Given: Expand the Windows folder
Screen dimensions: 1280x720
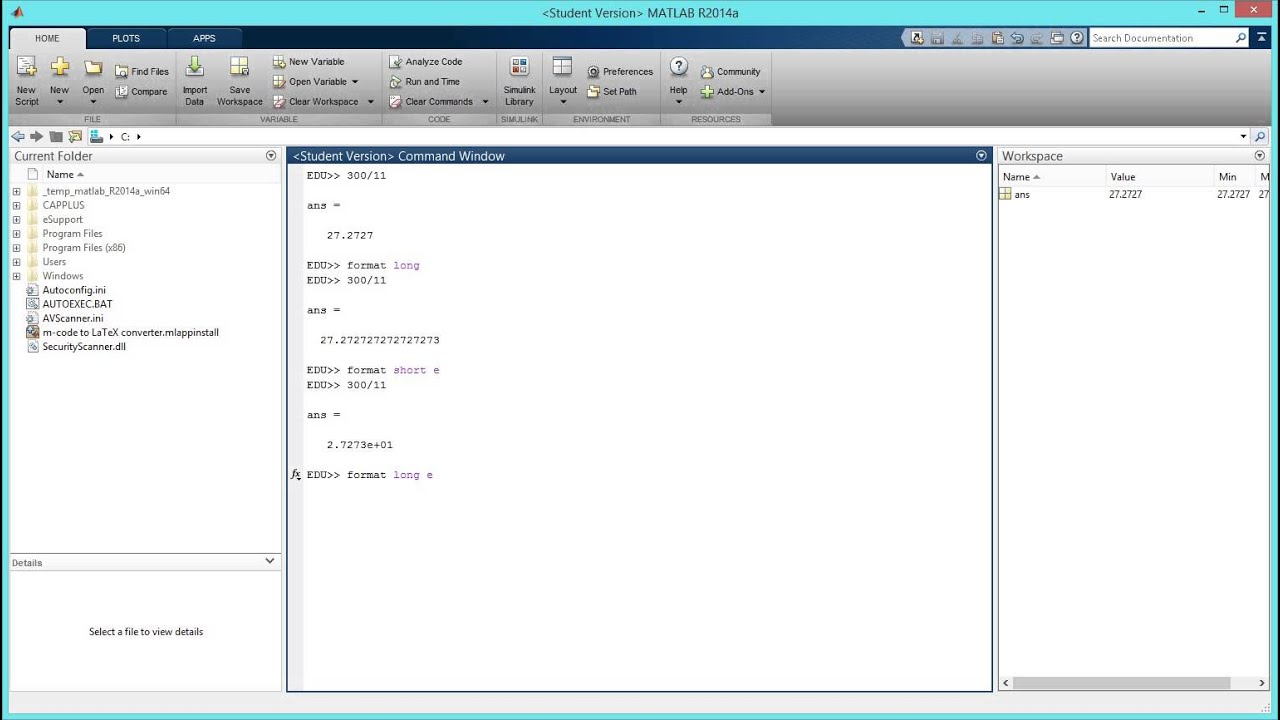Looking at the screenshot, I should pyautogui.click(x=16, y=276).
